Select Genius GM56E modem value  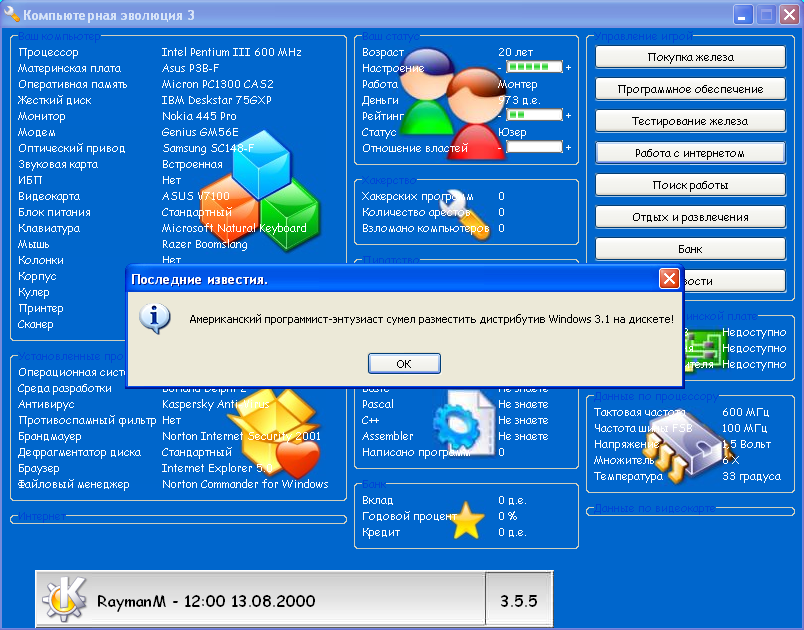click(x=200, y=132)
